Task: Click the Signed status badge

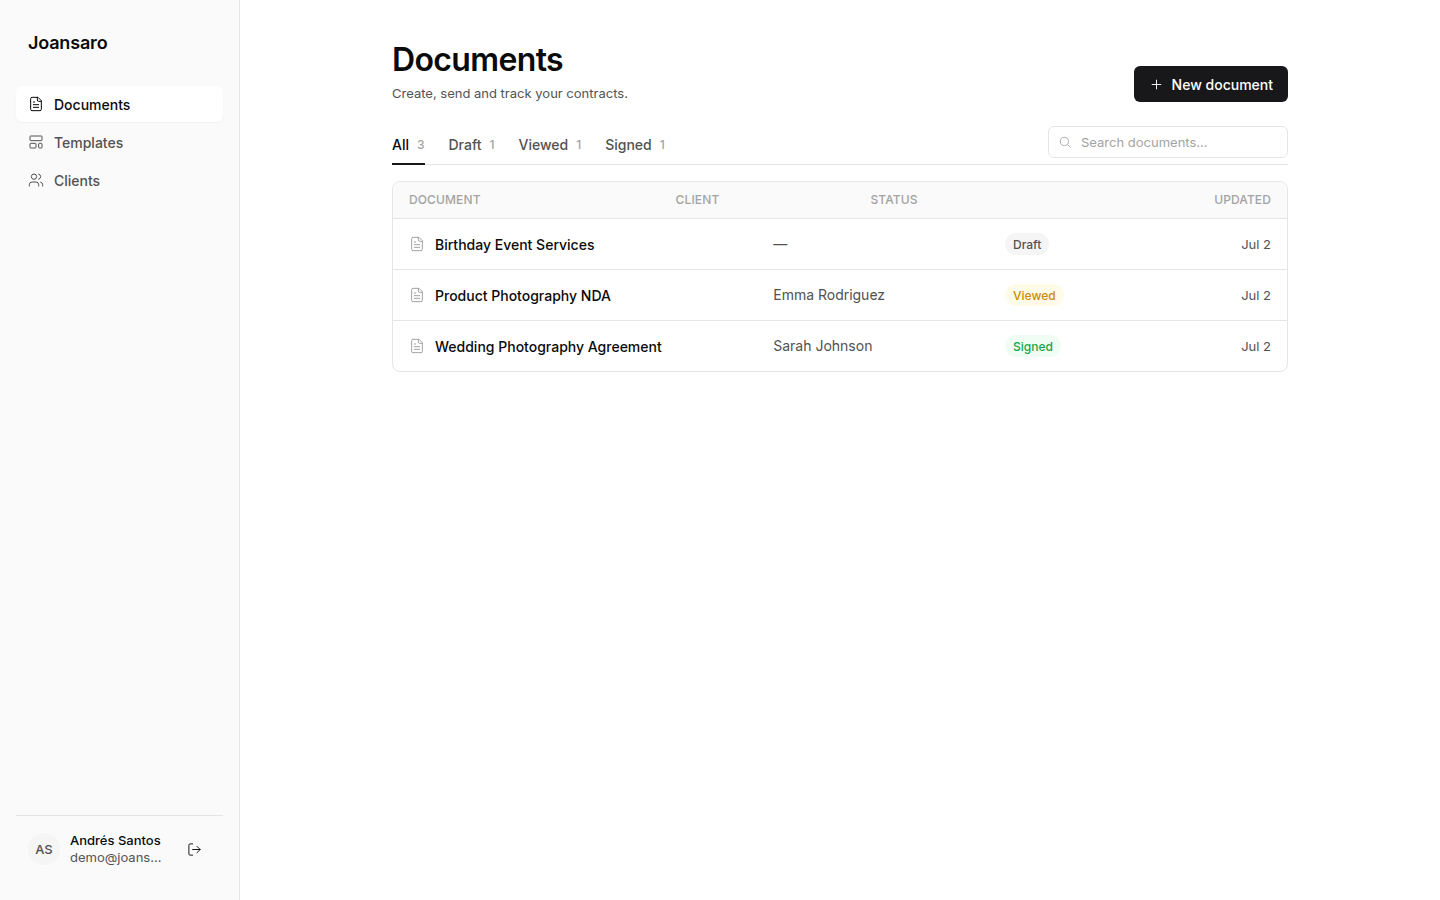Action: (x=1032, y=346)
